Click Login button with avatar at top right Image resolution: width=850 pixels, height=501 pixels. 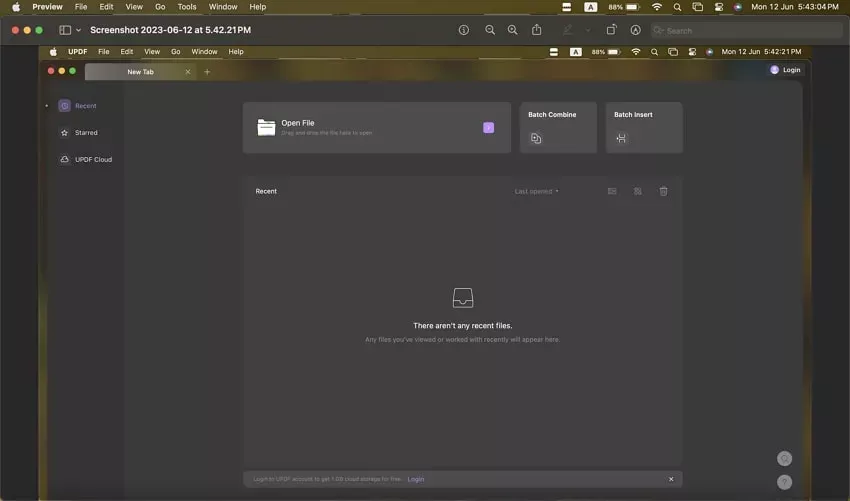tap(785, 70)
